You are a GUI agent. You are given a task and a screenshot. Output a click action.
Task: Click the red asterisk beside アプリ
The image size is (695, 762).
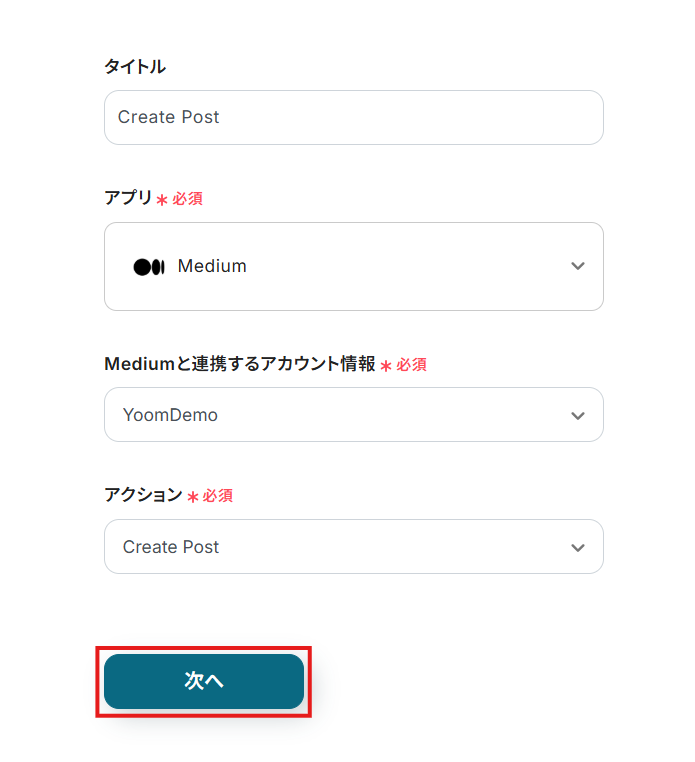tap(162, 200)
